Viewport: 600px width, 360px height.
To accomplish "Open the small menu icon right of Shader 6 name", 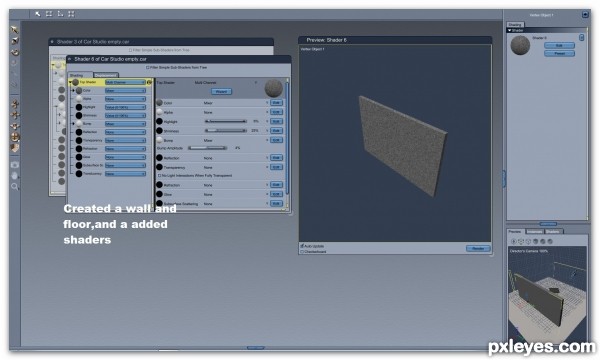I will (x=582, y=37).
